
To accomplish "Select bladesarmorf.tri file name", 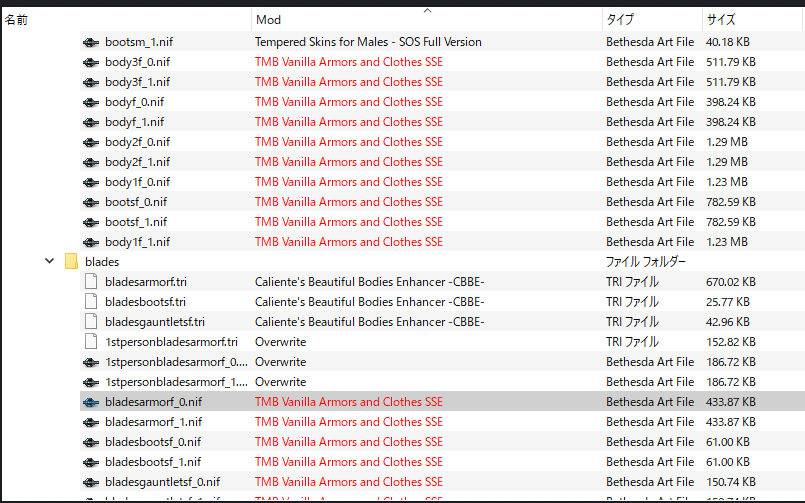I will point(146,282).
